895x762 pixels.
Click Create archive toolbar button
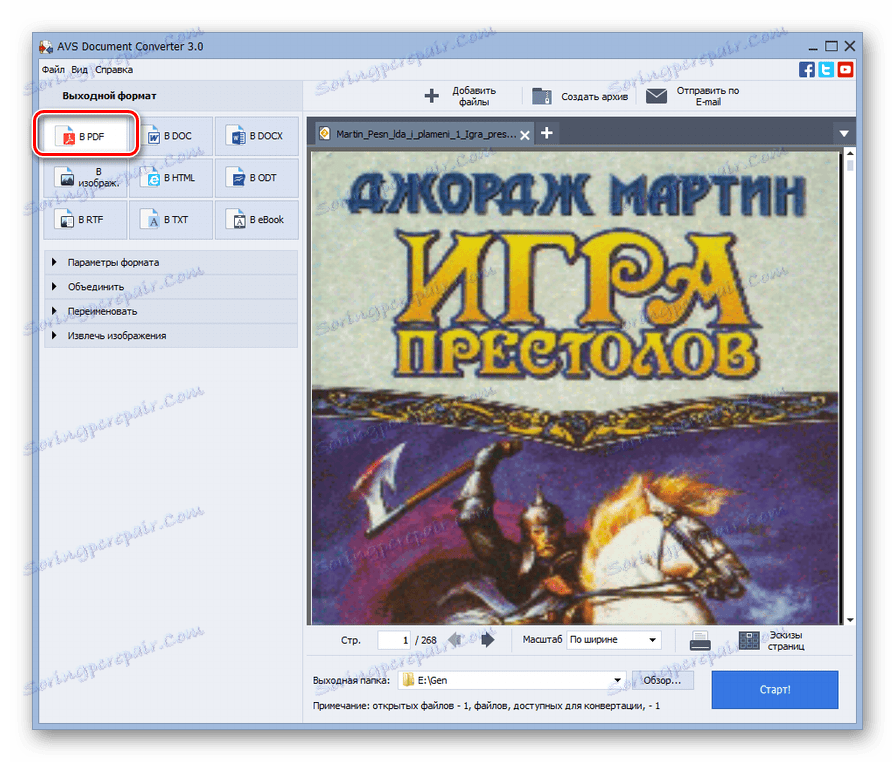point(580,96)
